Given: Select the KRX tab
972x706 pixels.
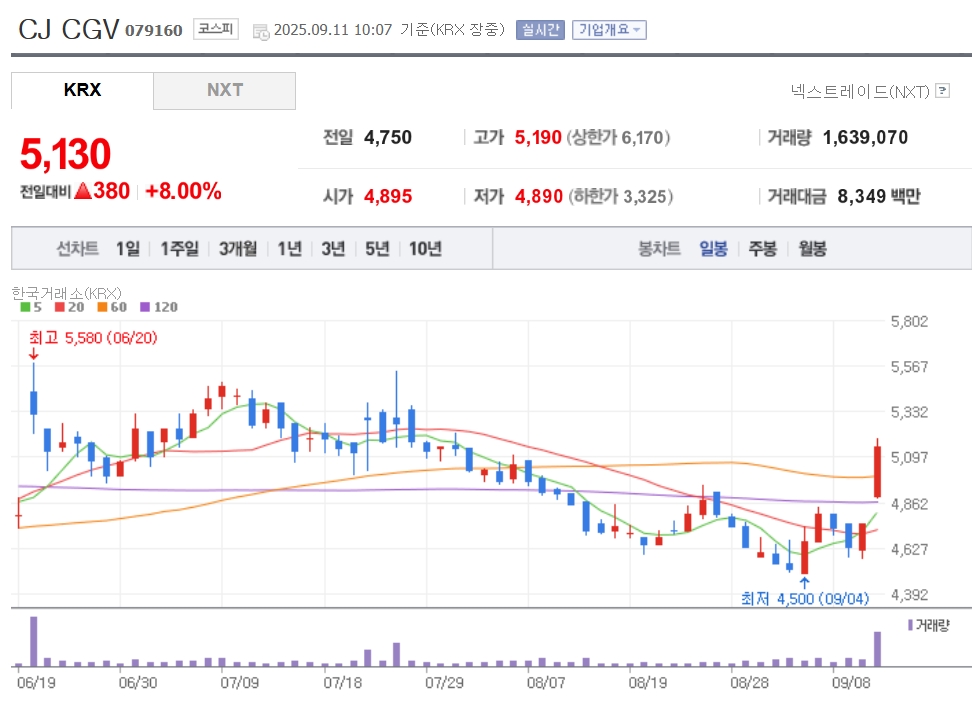Looking at the screenshot, I should pos(82,90).
